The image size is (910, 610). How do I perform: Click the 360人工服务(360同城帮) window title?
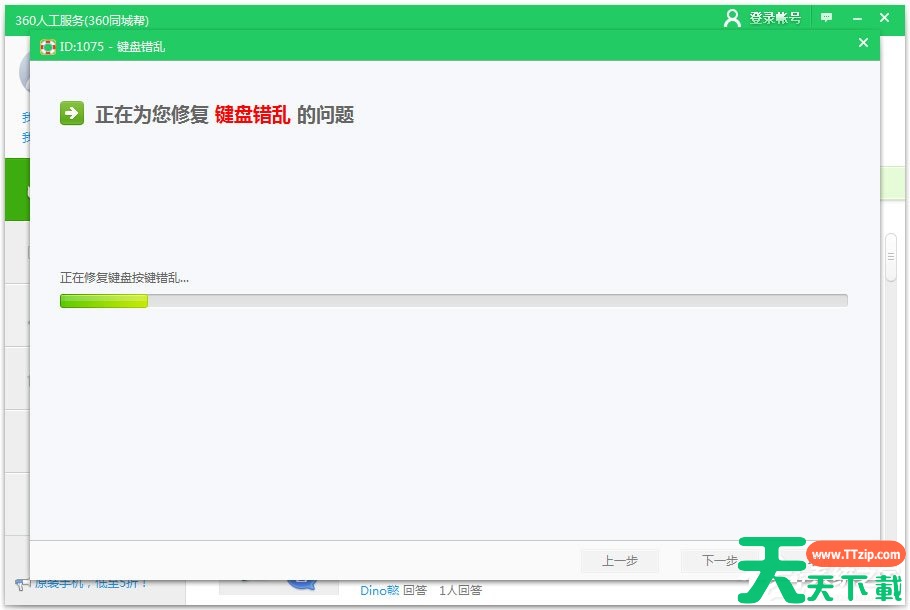82,20
